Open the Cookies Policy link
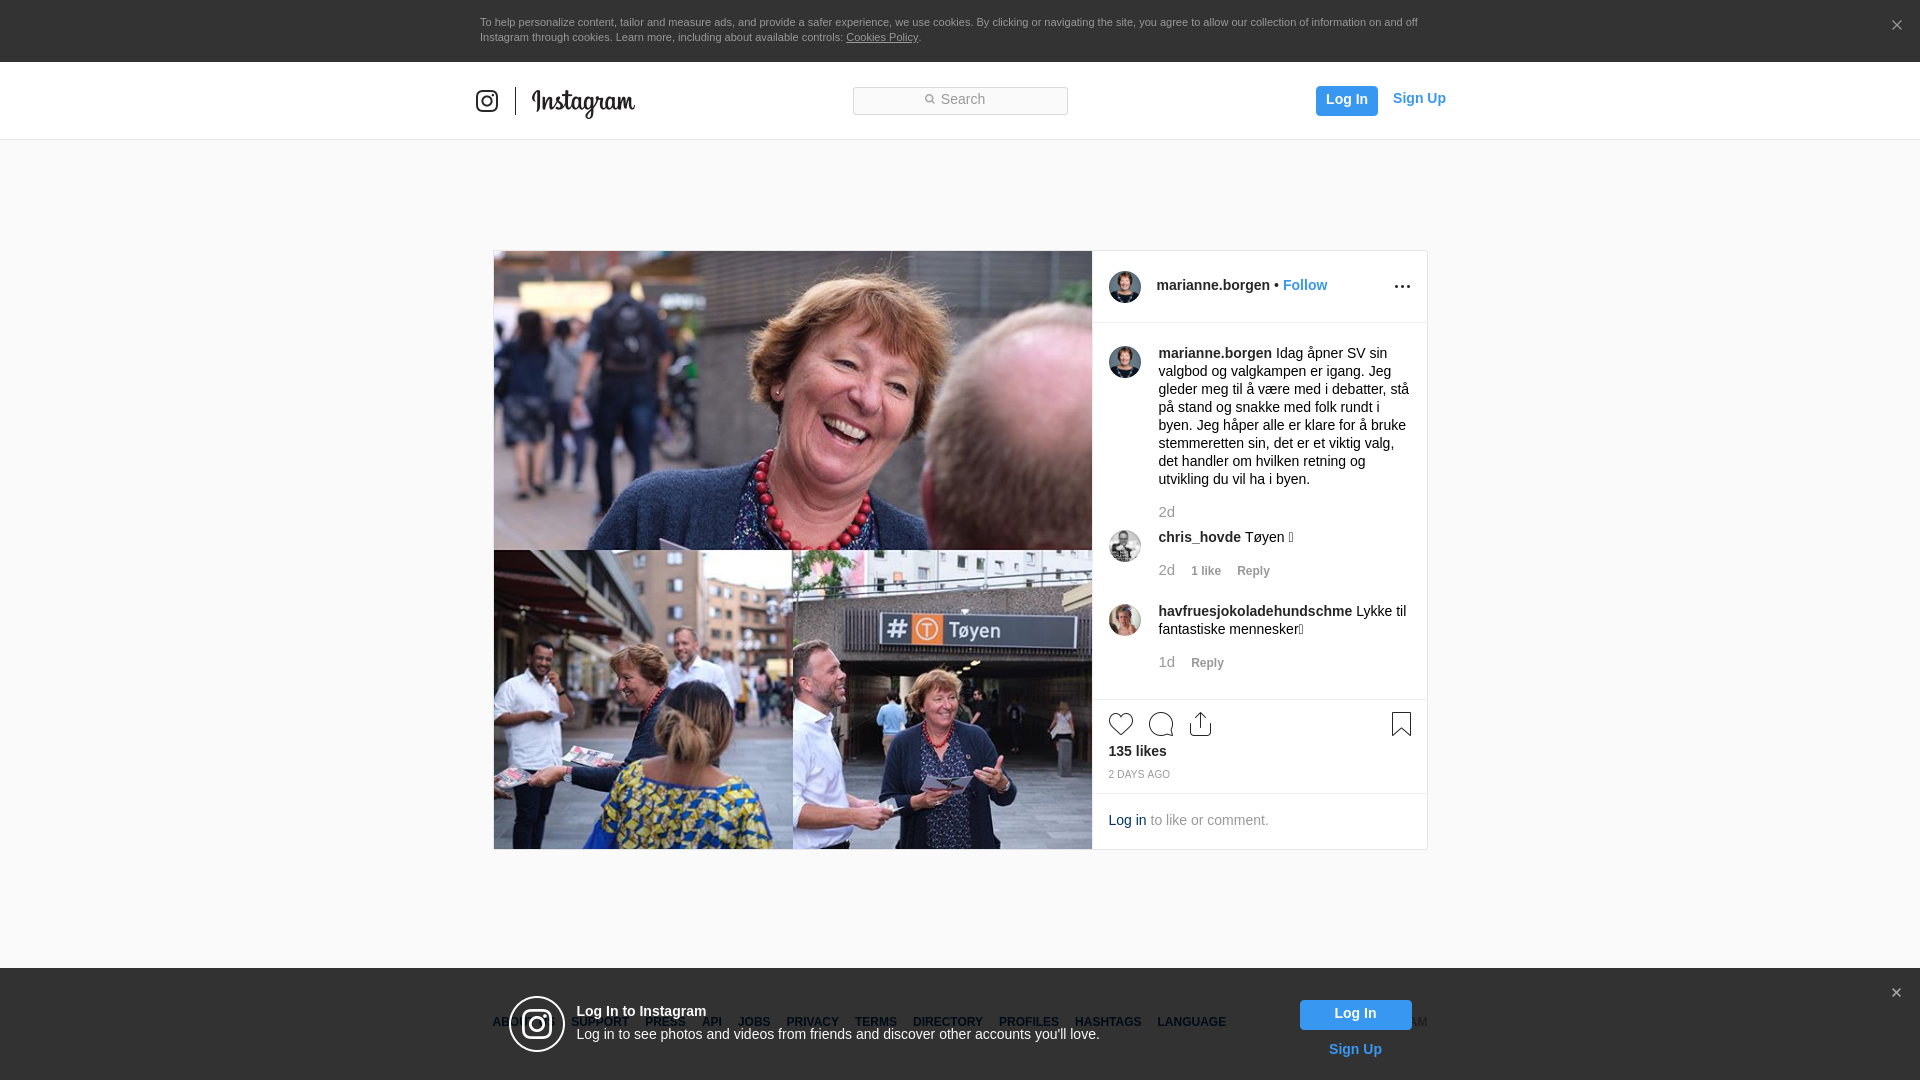 [882, 37]
